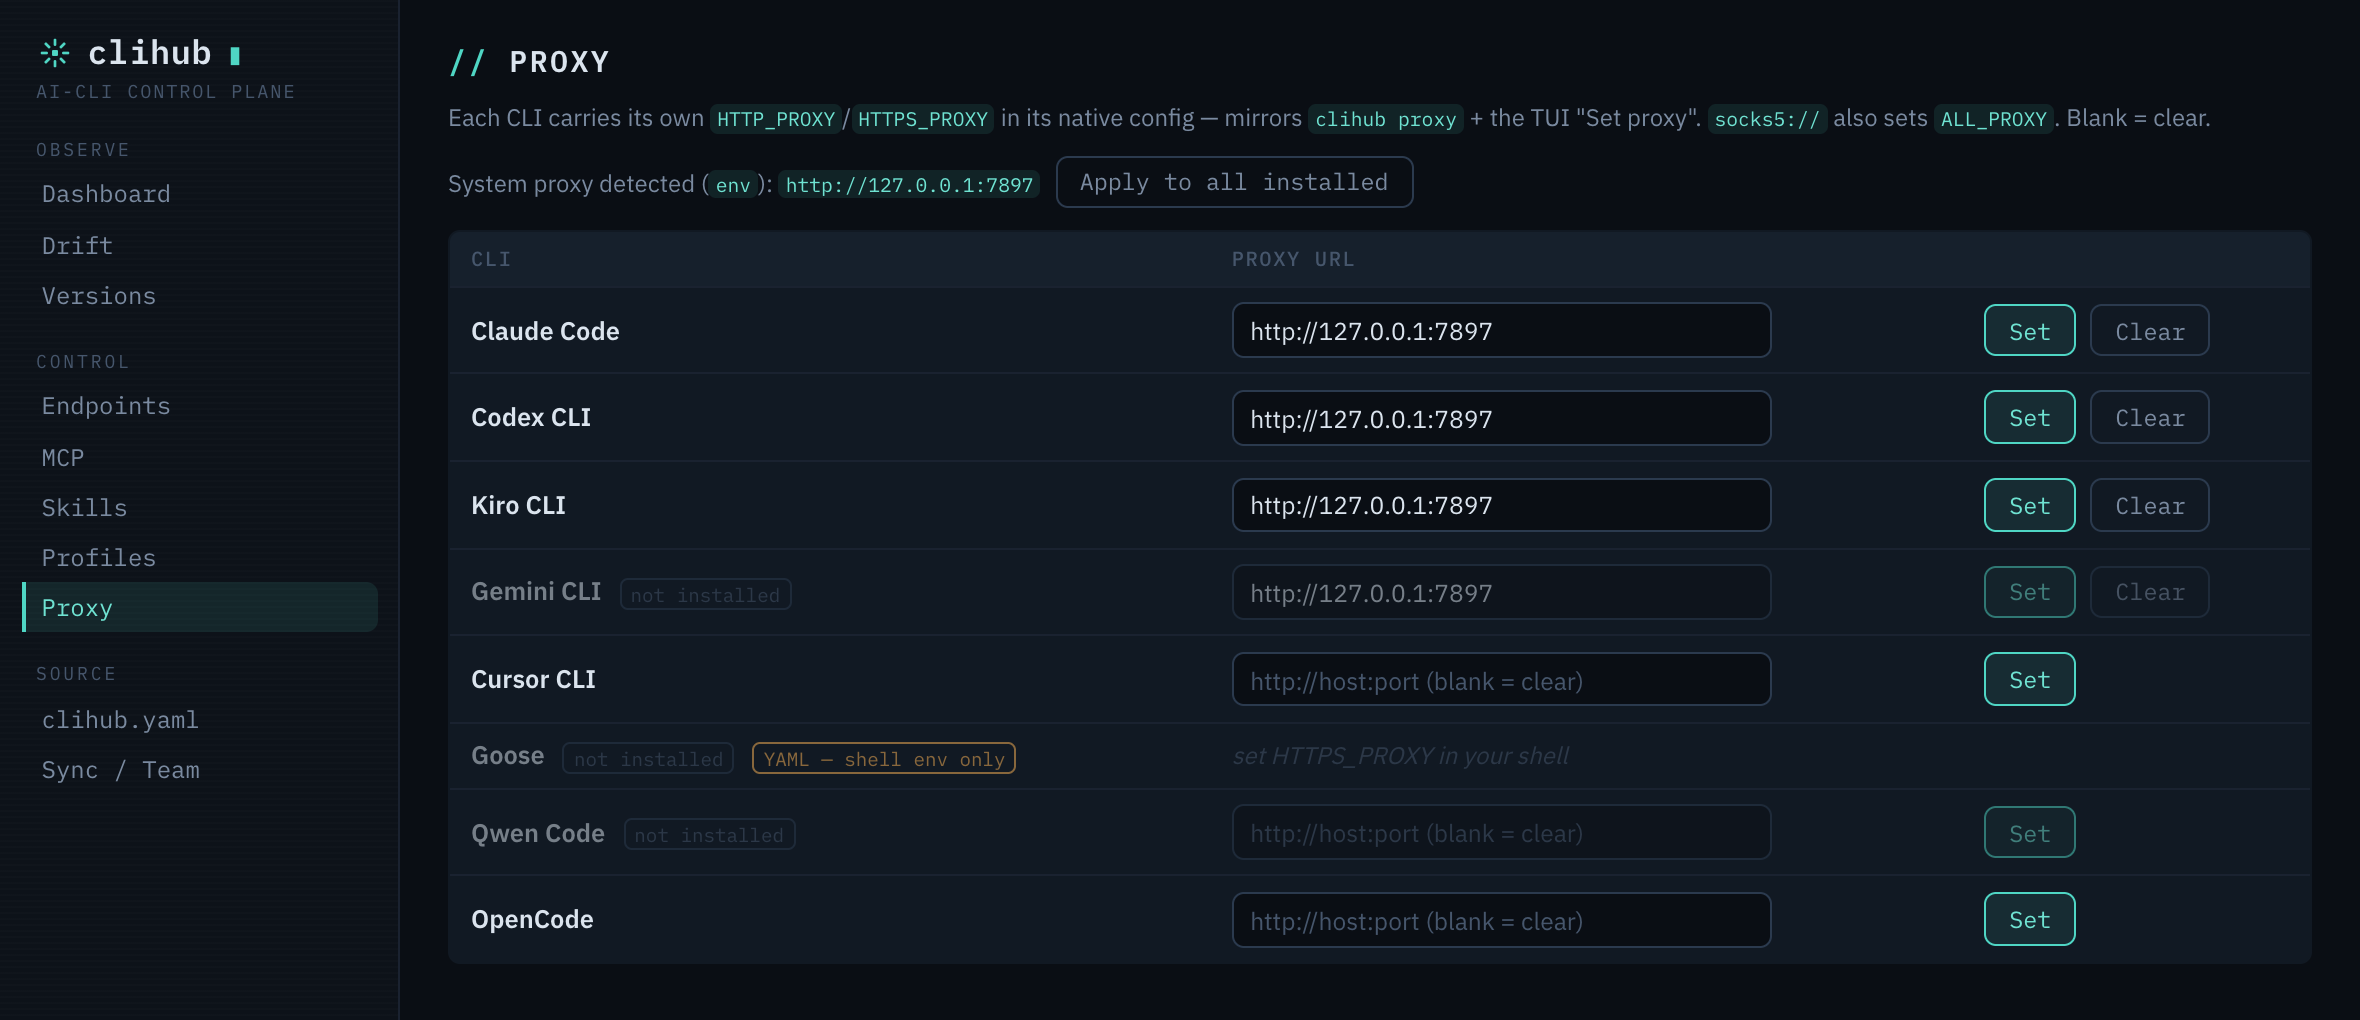Click the clihub title text
Viewport: 2360px width, 1020px height.
click(150, 52)
